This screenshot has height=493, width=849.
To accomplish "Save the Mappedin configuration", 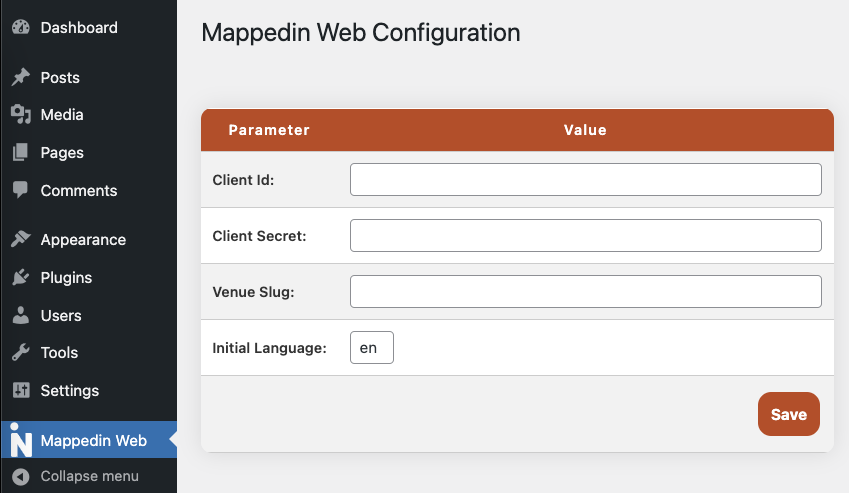I will [789, 414].
